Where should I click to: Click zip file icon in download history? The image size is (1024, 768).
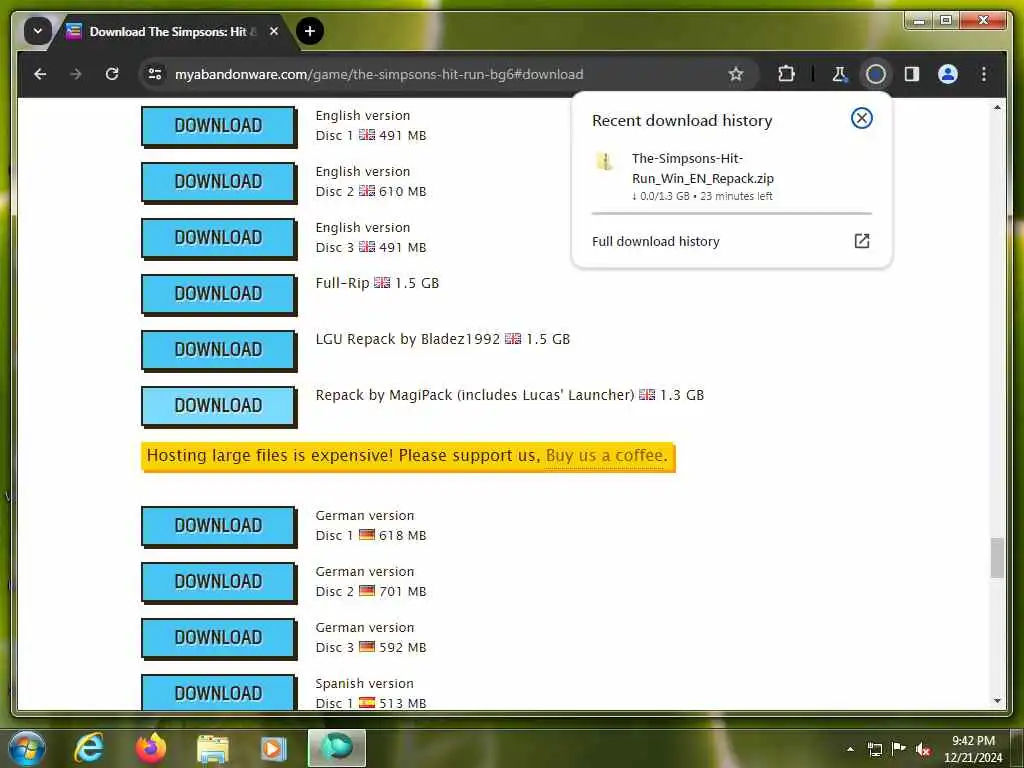tap(605, 161)
